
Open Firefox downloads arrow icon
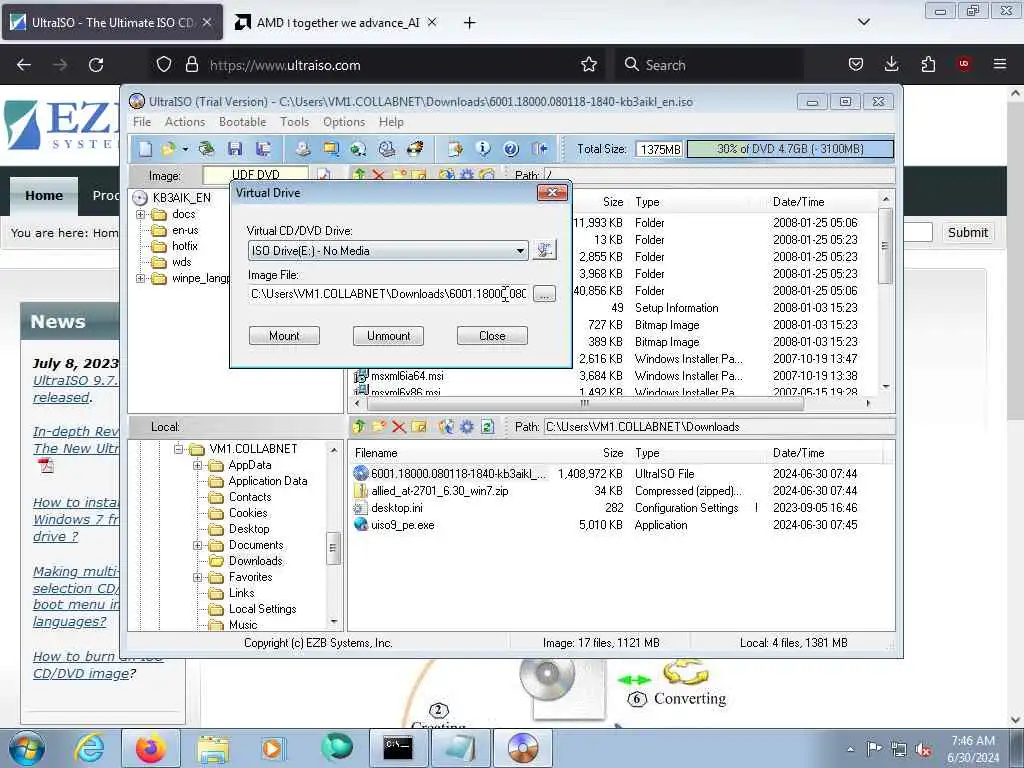click(x=891, y=65)
